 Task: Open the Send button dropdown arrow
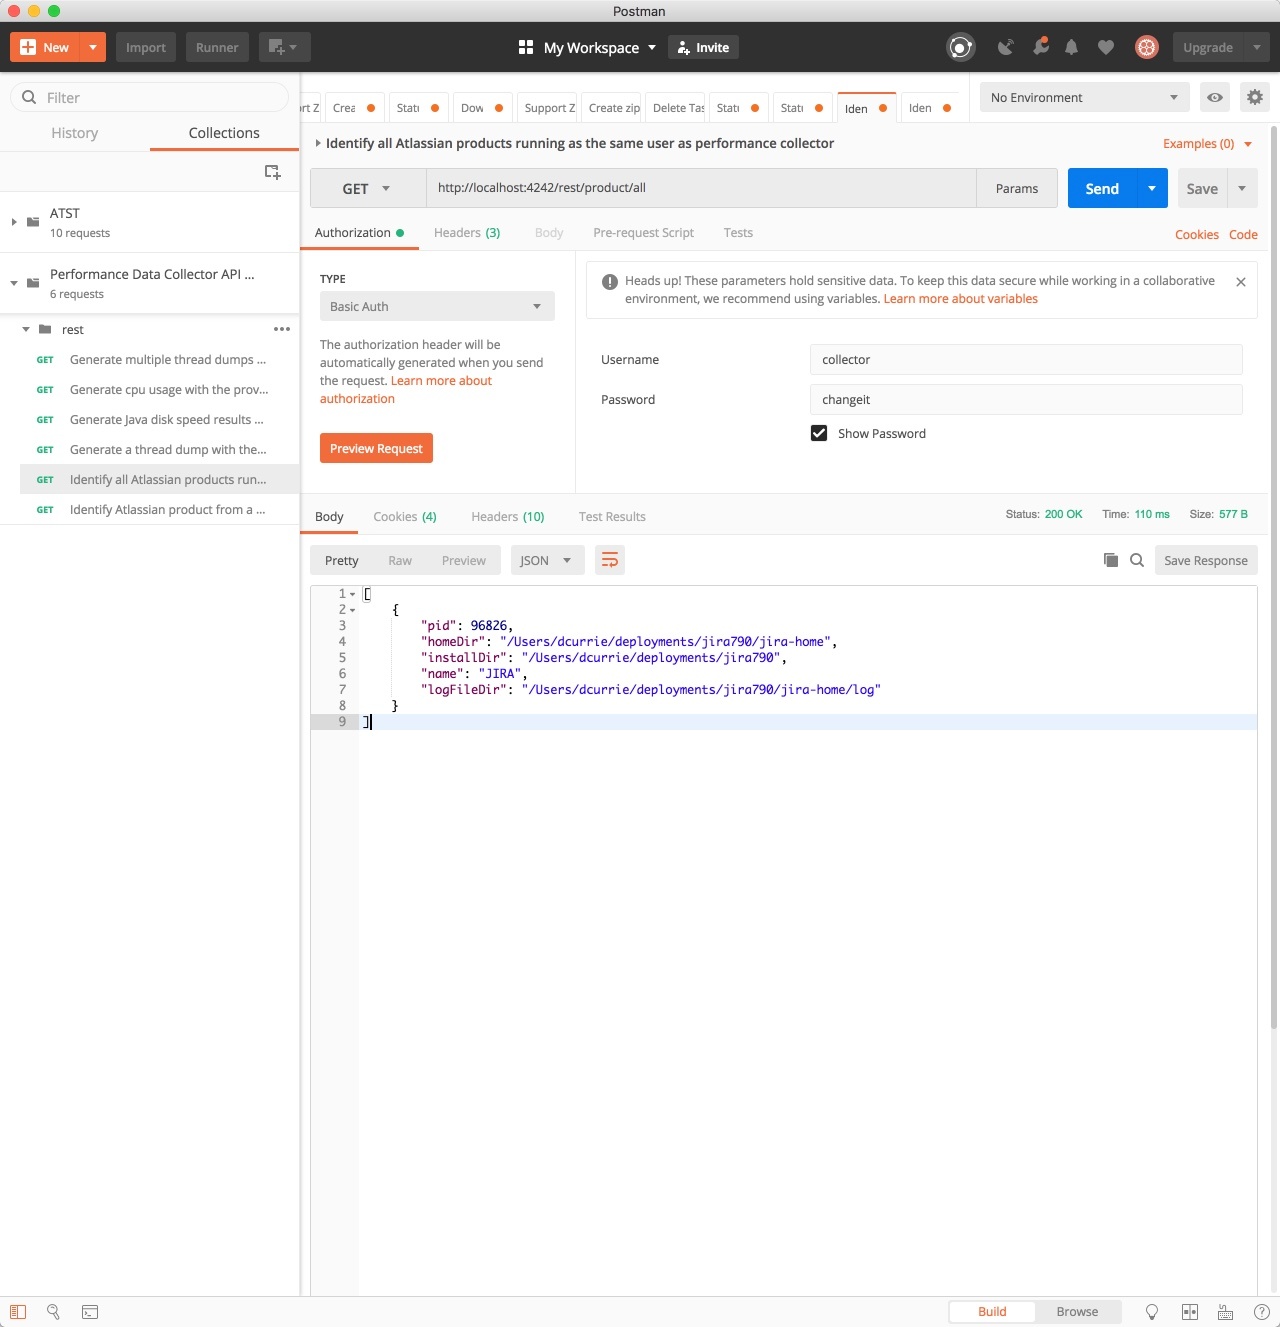click(1152, 188)
